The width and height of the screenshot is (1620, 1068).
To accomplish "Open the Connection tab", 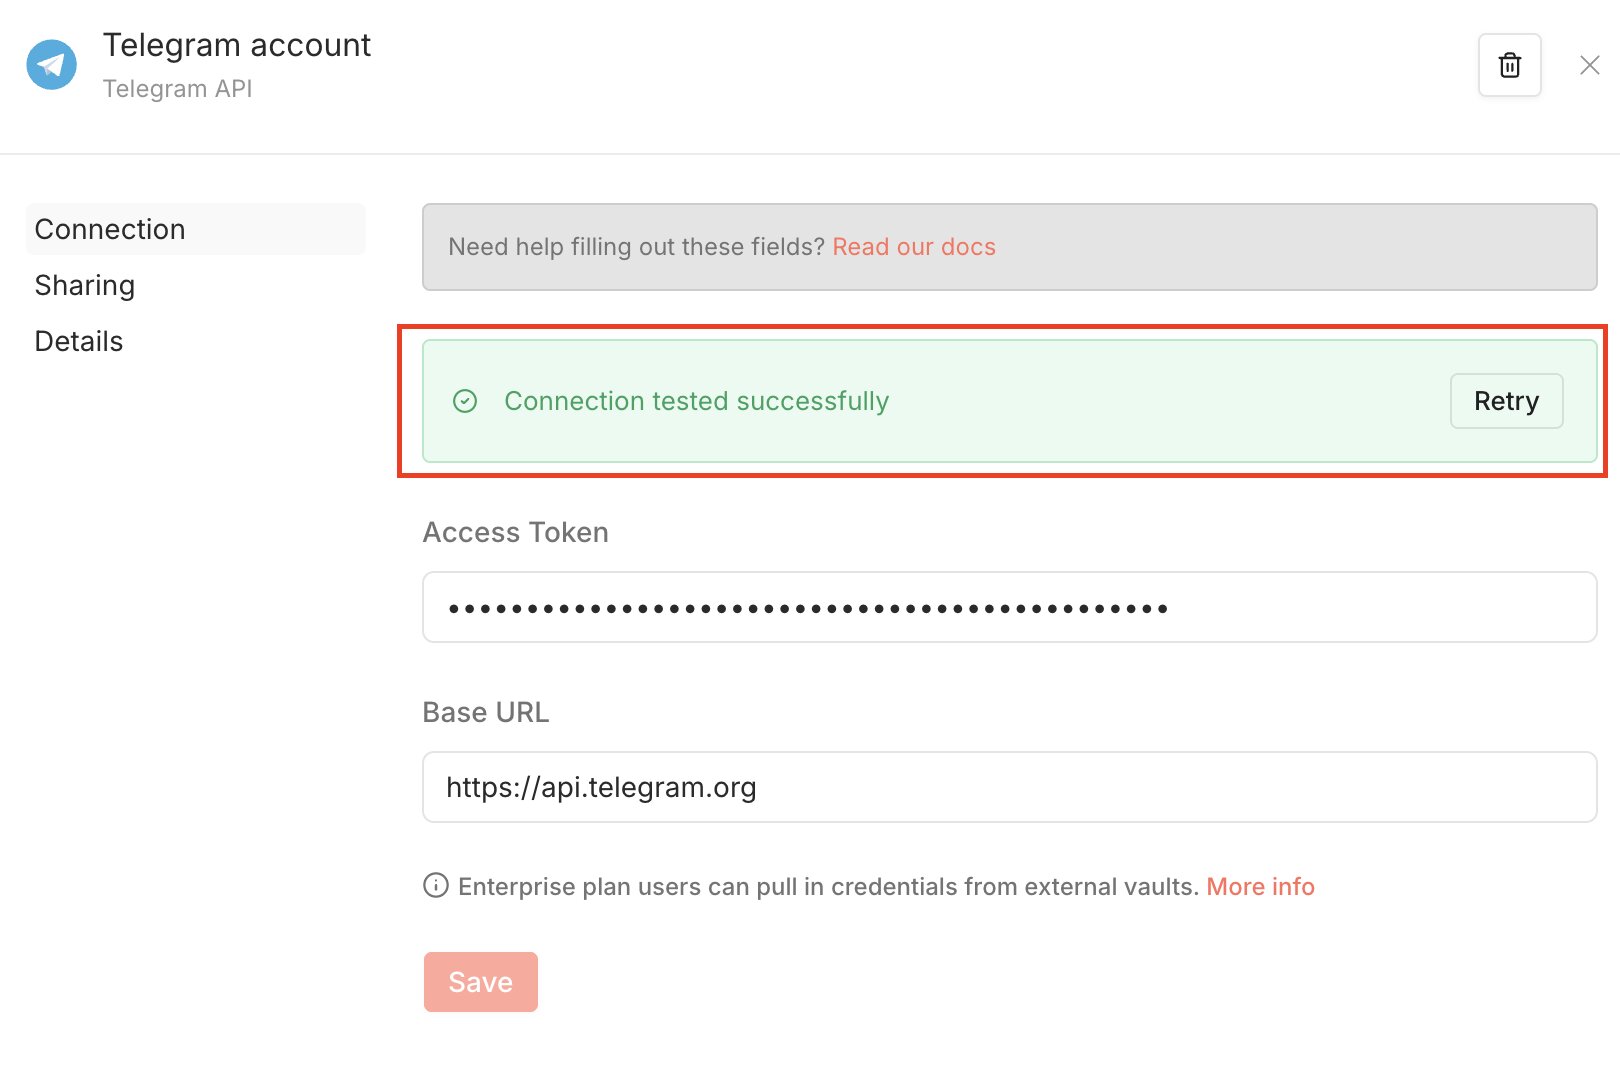I will [x=110, y=229].
